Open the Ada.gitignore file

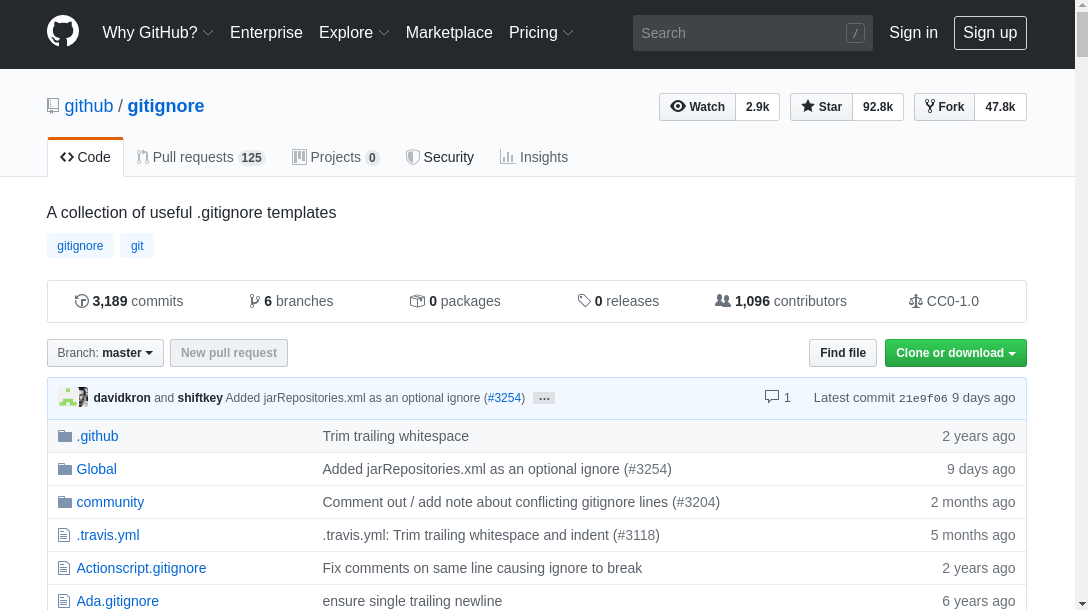tap(118, 601)
